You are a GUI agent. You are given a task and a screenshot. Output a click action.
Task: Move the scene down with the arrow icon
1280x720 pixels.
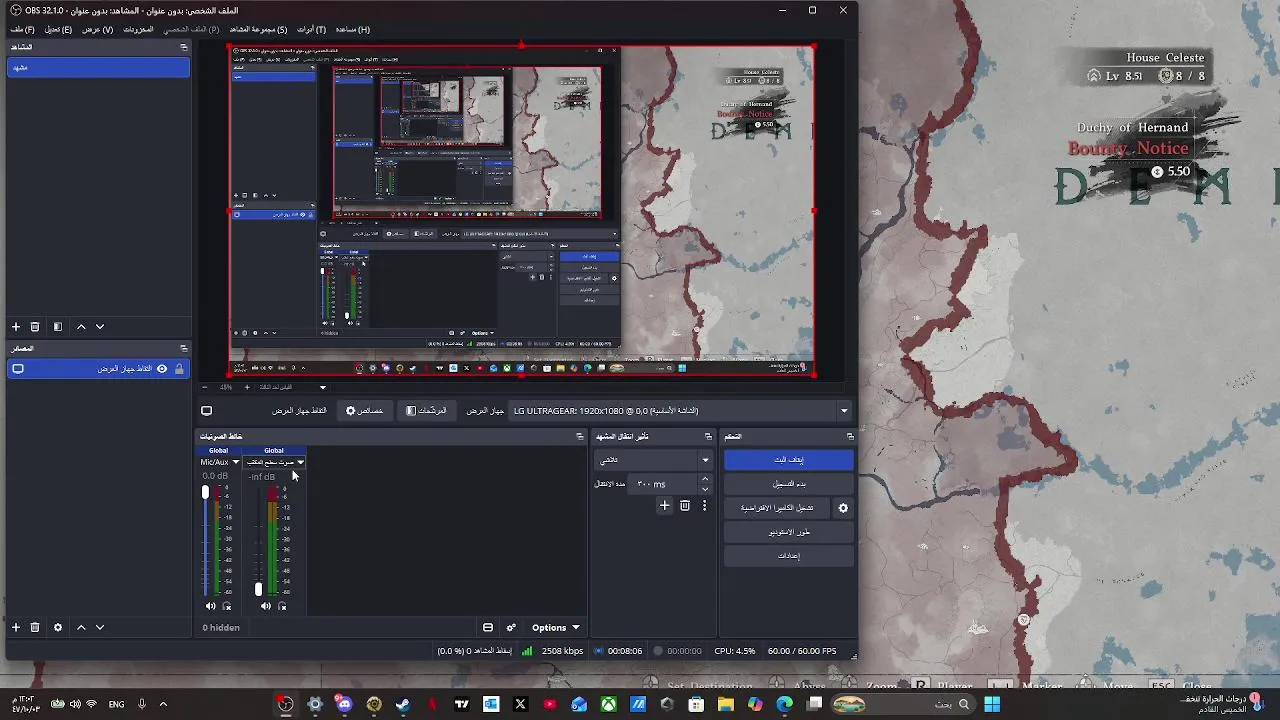tap(100, 327)
